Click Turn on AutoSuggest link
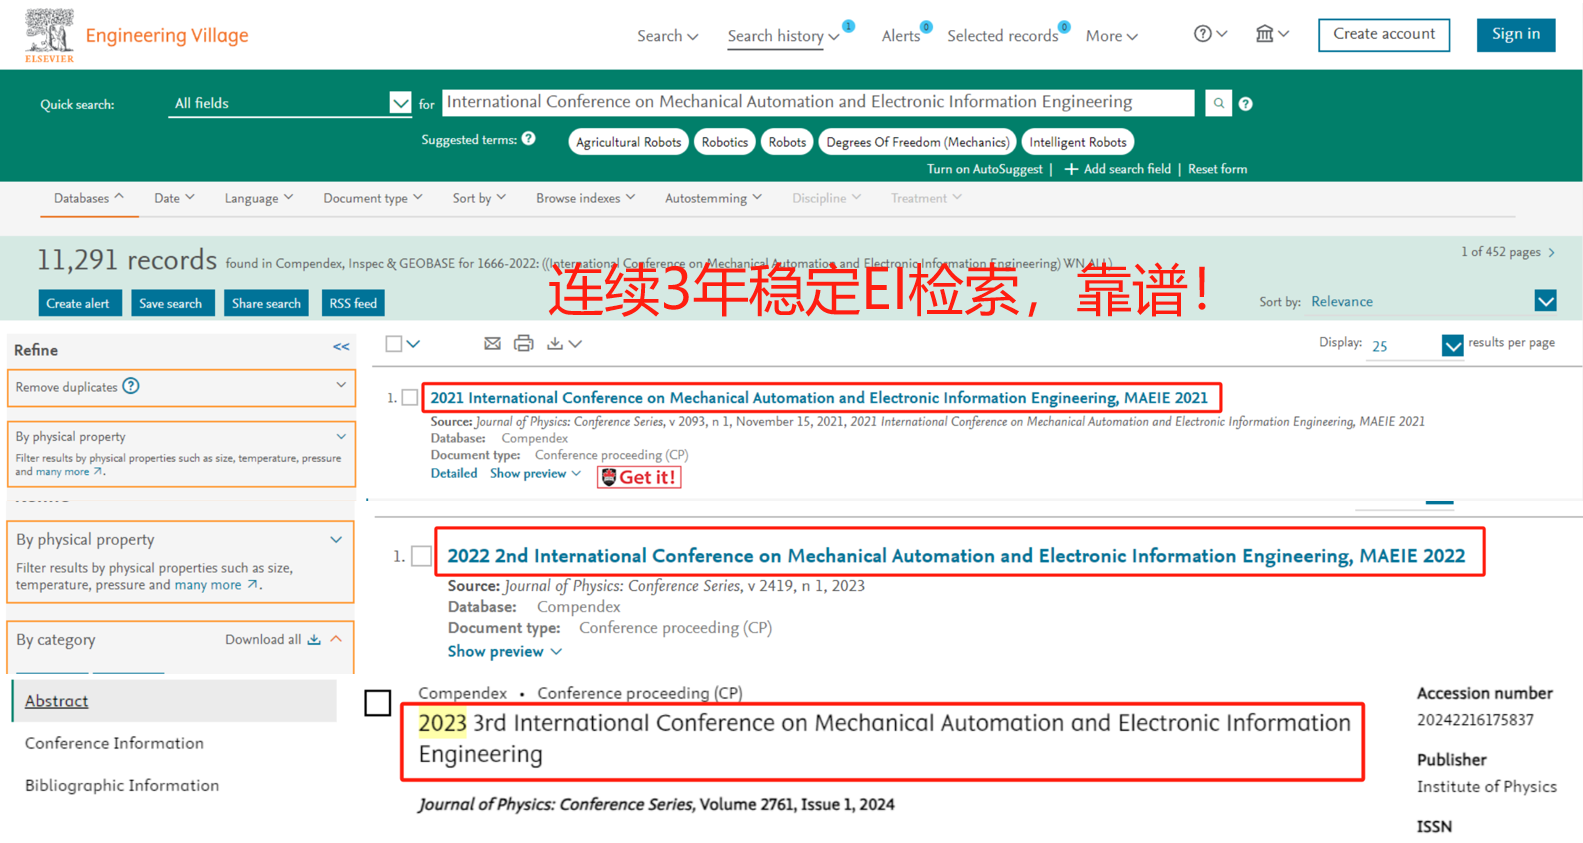1583x843 pixels. 985,169
